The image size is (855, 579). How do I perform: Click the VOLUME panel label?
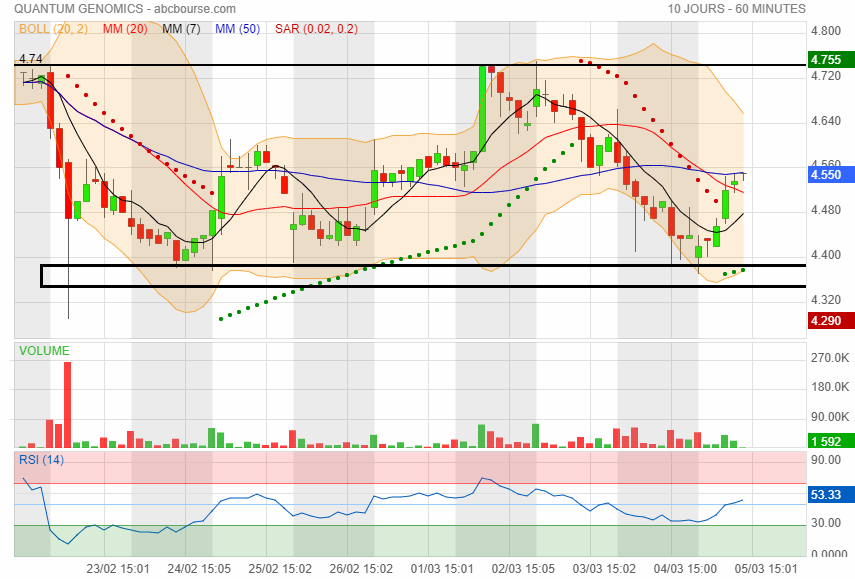click(x=44, y=351)
